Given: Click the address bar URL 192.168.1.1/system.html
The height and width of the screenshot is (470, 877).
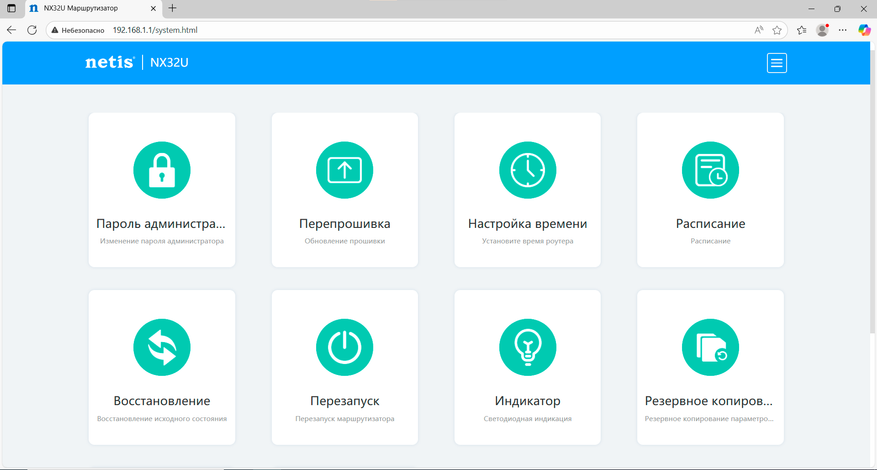Looking at the screenshot, I should click(x=155, y=30).
